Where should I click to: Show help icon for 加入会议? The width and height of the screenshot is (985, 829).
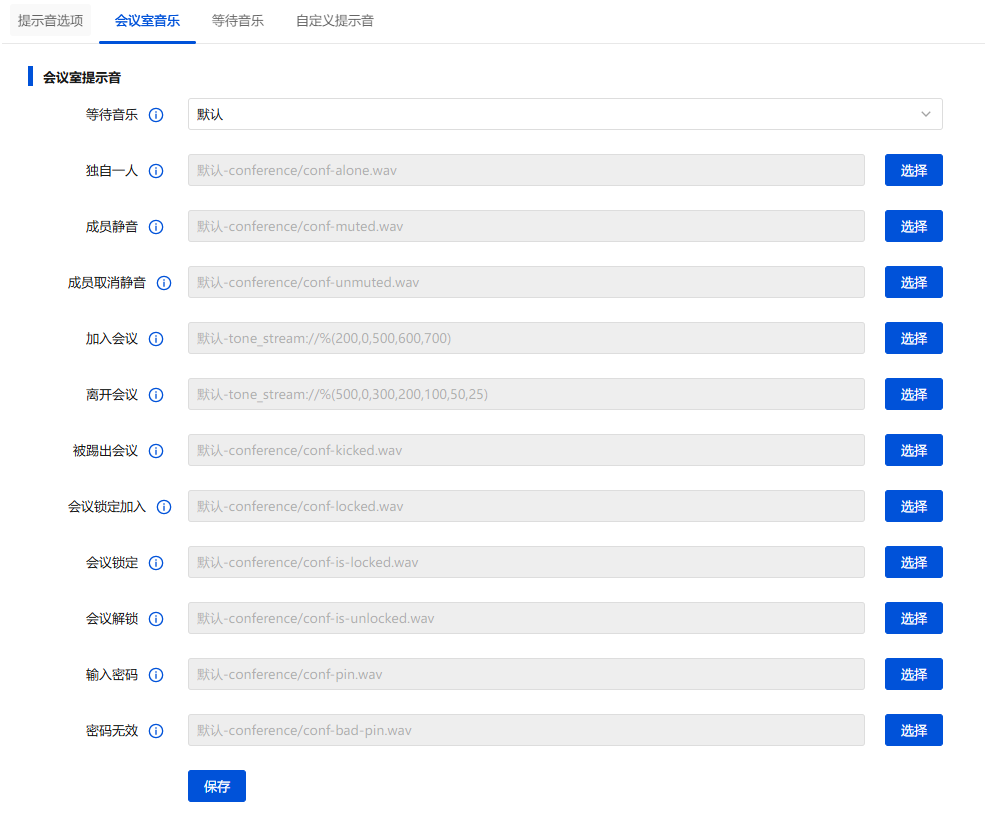[x=156, y=339]
